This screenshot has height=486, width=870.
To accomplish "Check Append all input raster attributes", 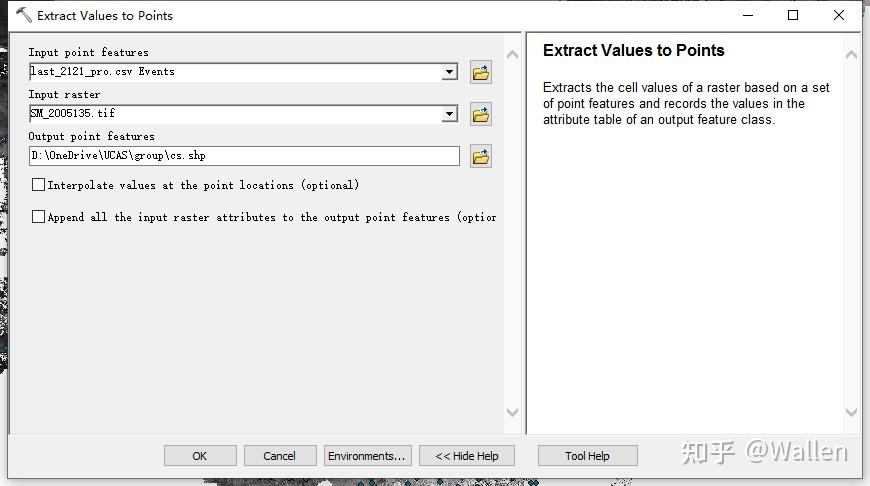I will 39,217.
